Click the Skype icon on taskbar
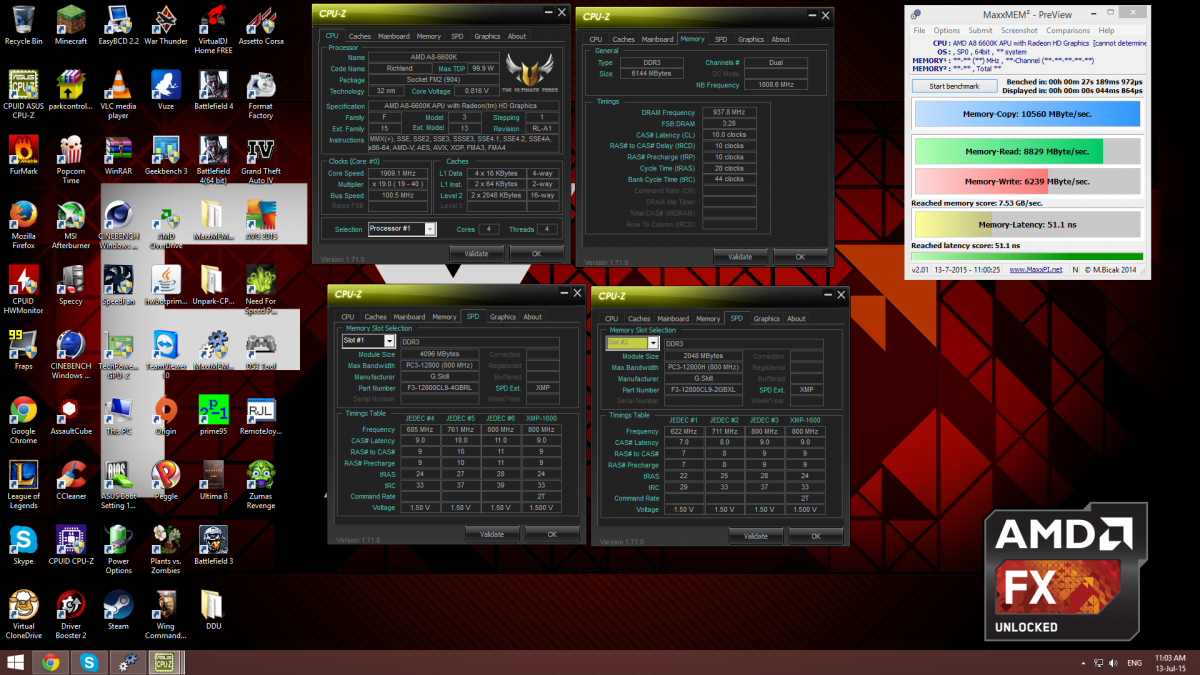 [89, 662]
